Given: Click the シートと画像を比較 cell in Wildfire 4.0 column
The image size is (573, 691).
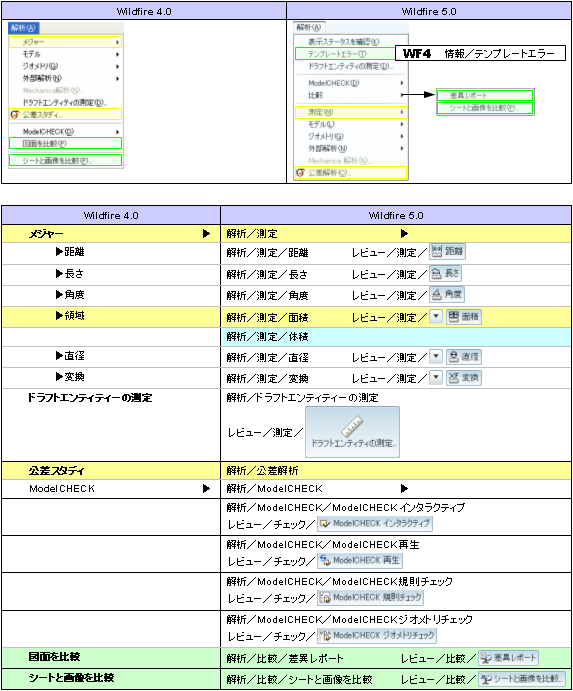Looking at the screenshot, I should [x=111, y=679].
